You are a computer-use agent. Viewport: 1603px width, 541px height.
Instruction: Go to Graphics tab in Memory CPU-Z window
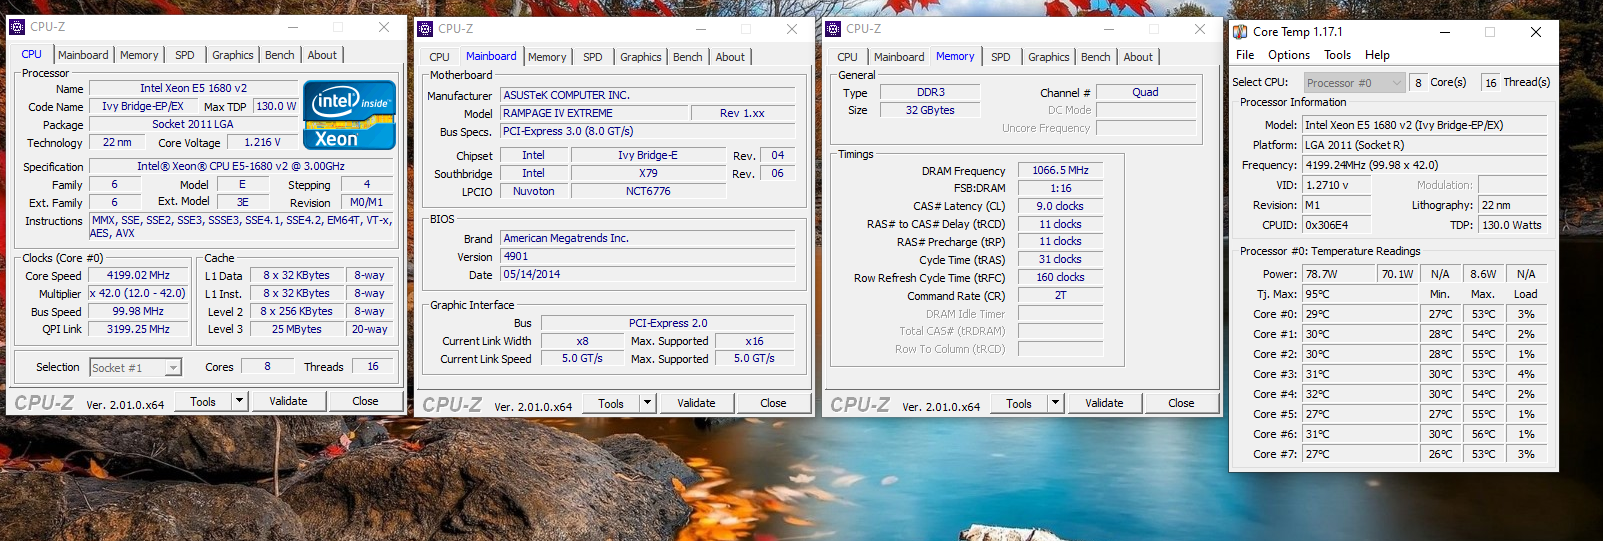tap(1049, 57)
